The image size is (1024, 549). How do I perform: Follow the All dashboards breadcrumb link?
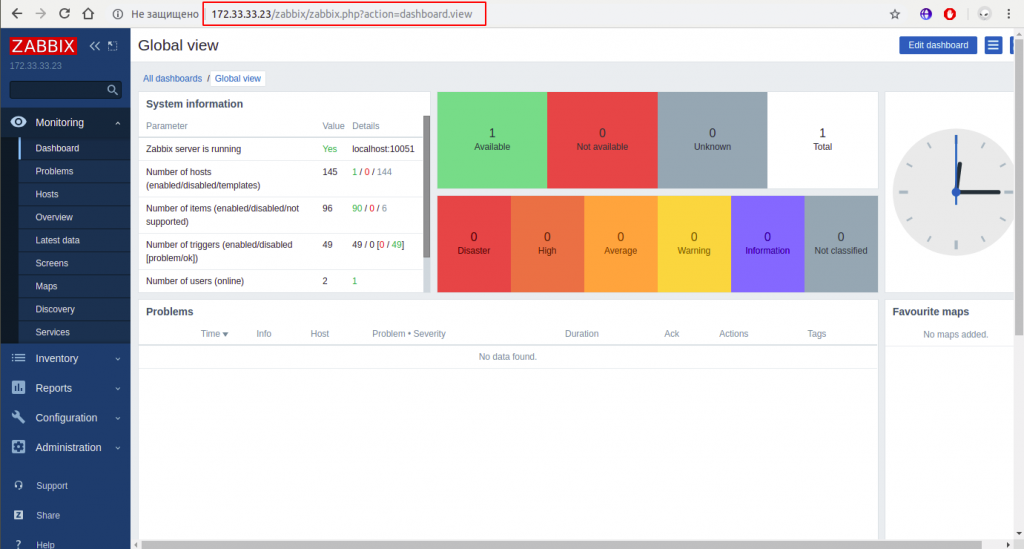tap(172, 78)
